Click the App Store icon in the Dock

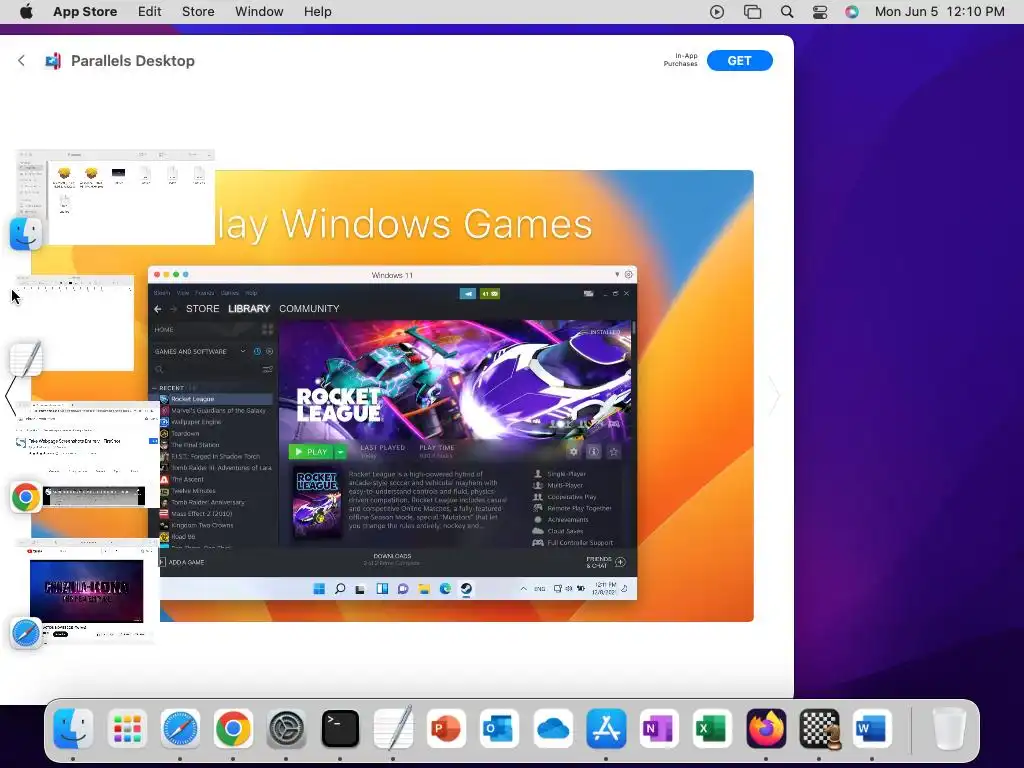coord(606,728)
